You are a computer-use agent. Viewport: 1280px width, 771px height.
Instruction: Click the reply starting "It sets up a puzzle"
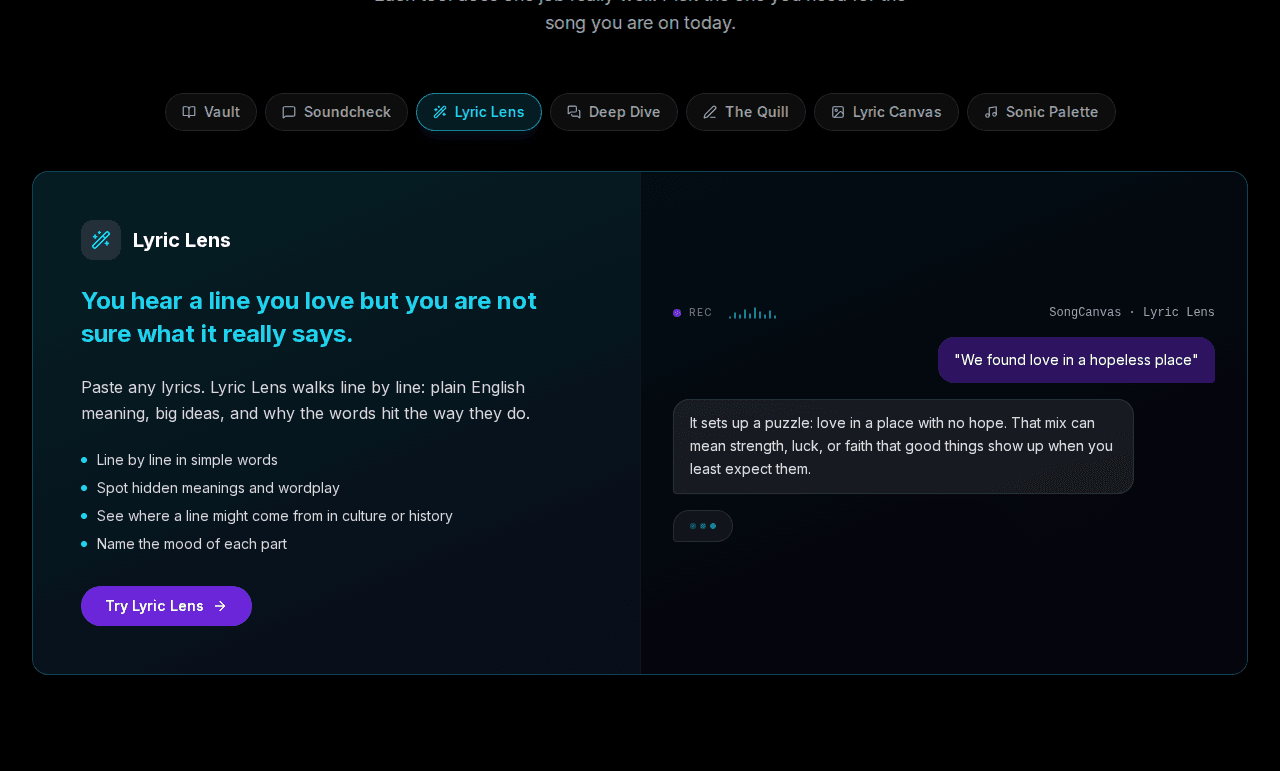pyautogui.click(x=903, y=446)
